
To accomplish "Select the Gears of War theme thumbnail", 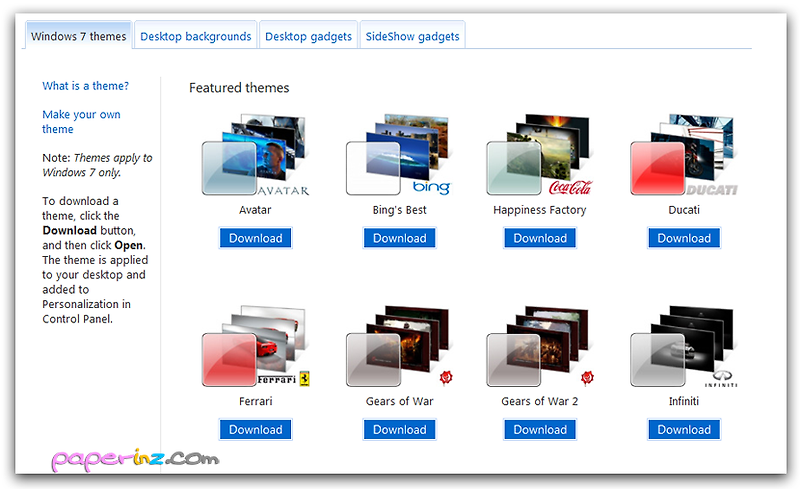I will (399, 347).
